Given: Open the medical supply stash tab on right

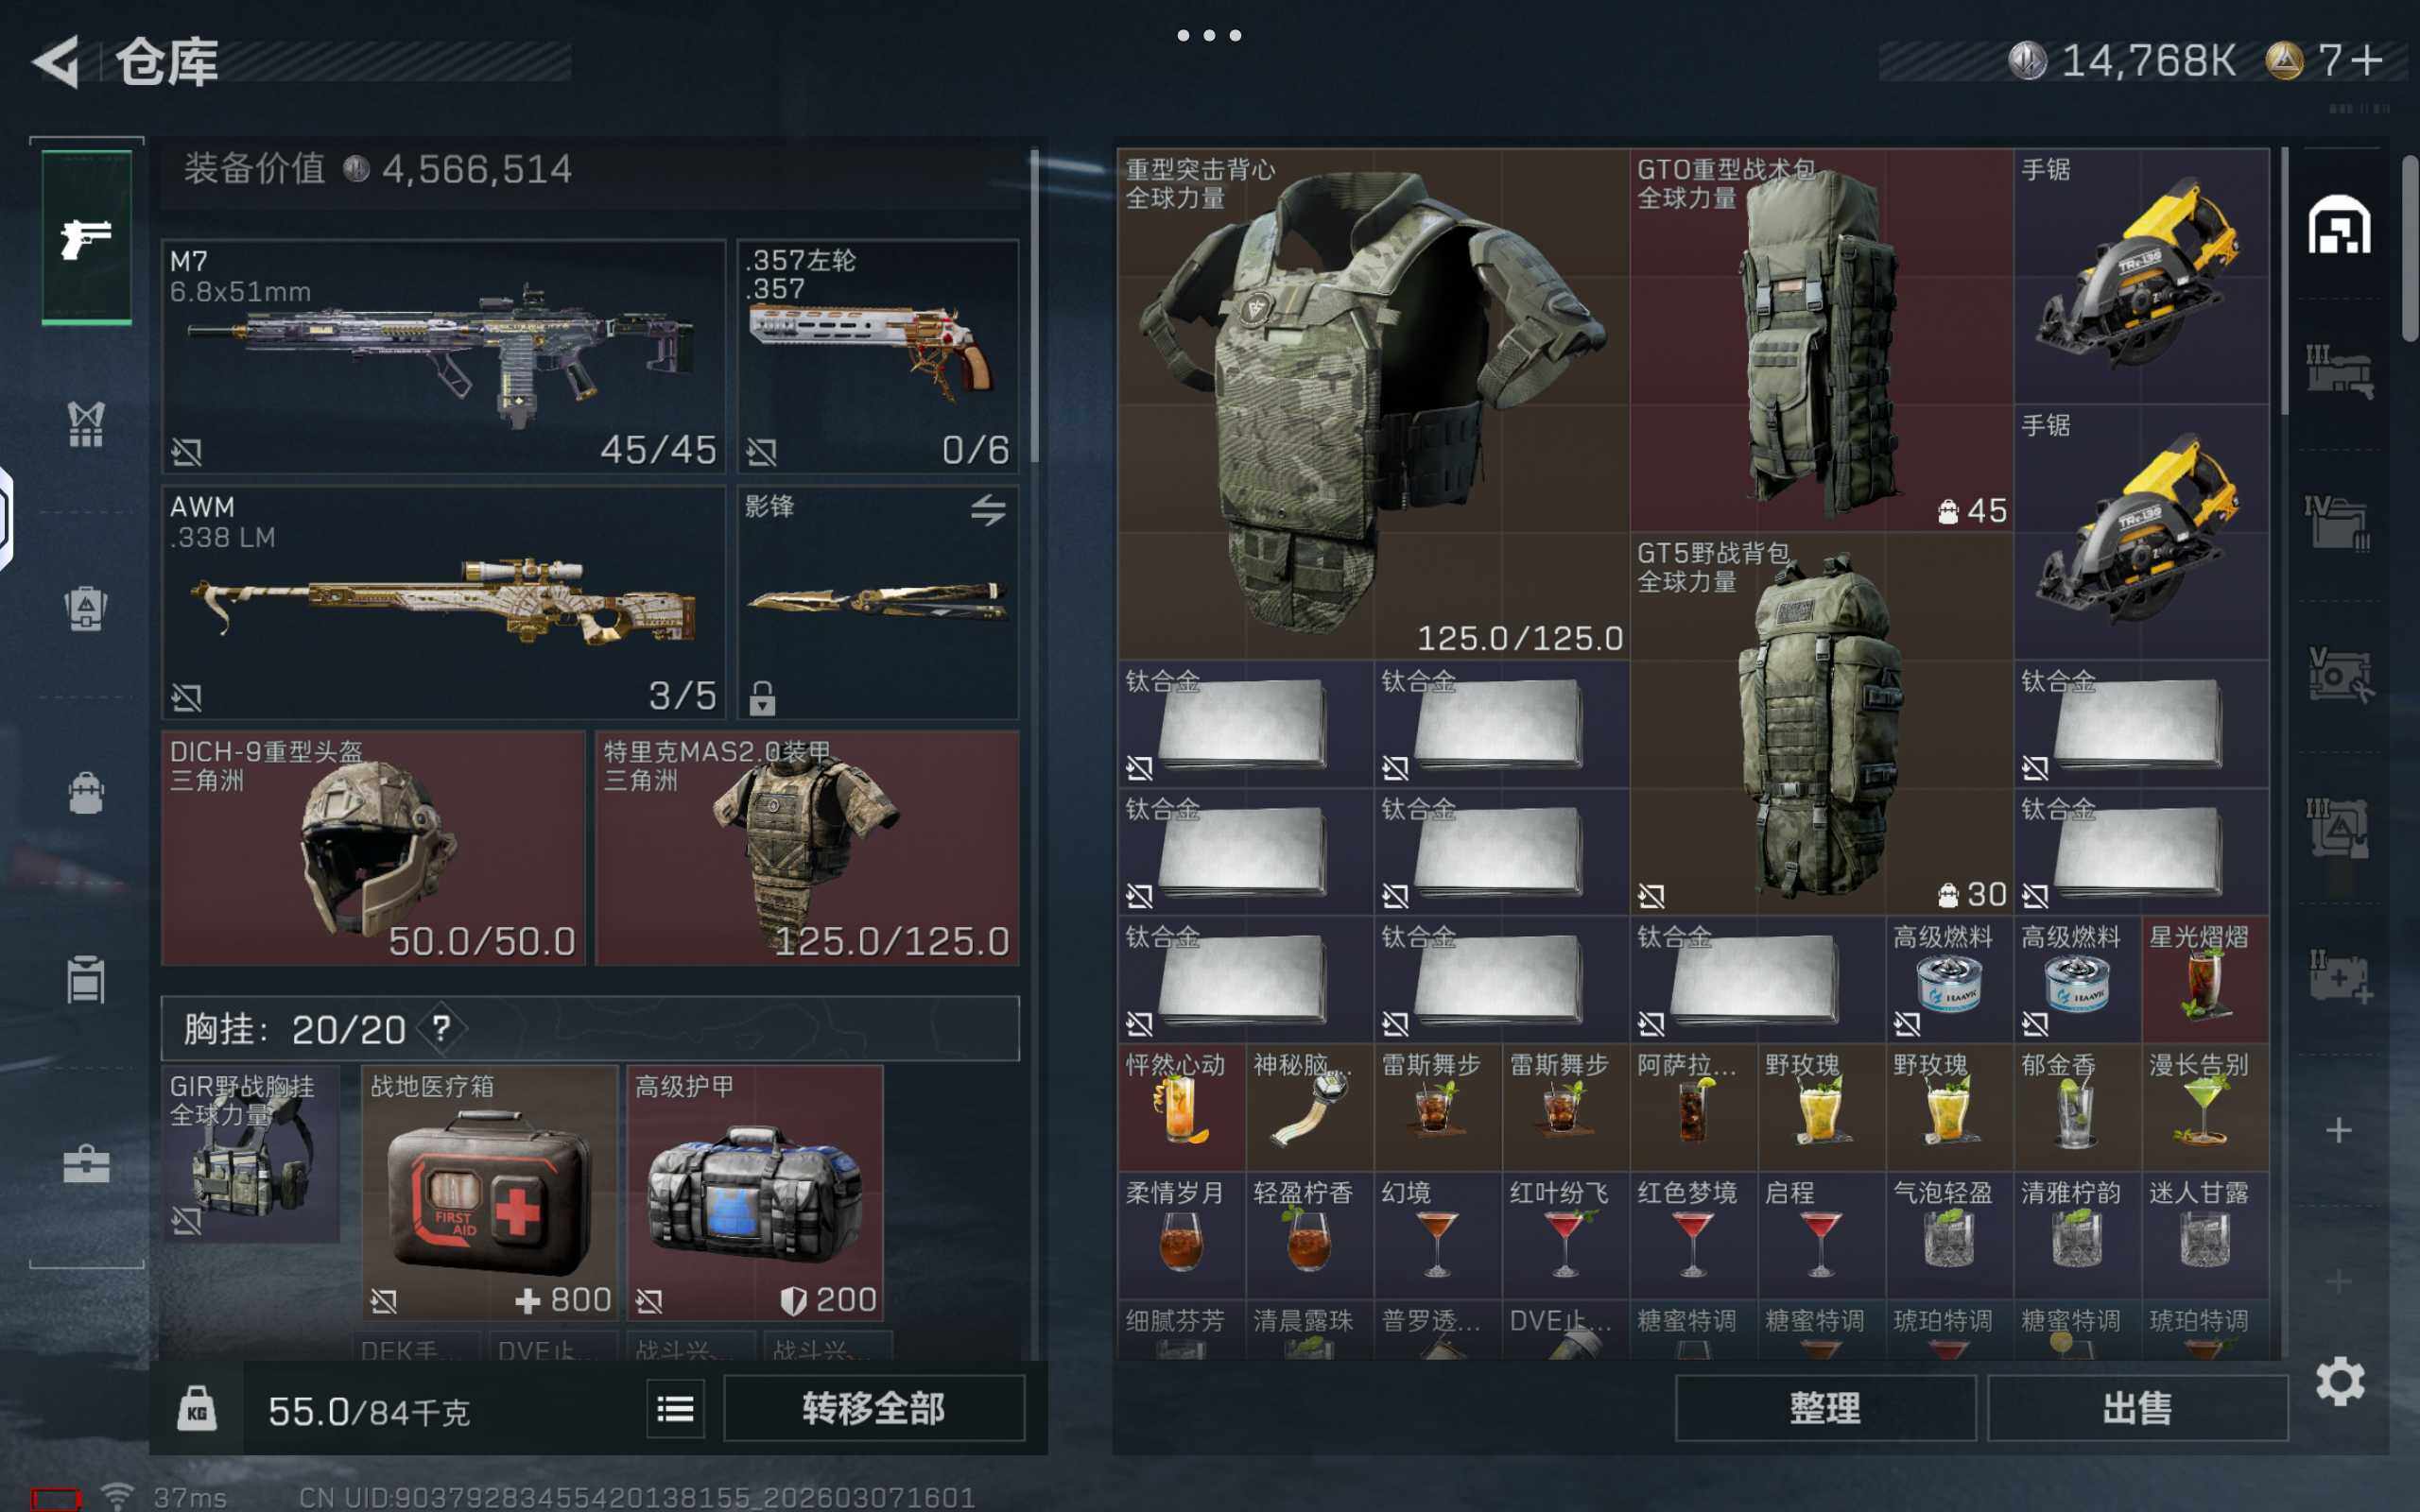Looking at the screenshot, I should (2338, 975).
